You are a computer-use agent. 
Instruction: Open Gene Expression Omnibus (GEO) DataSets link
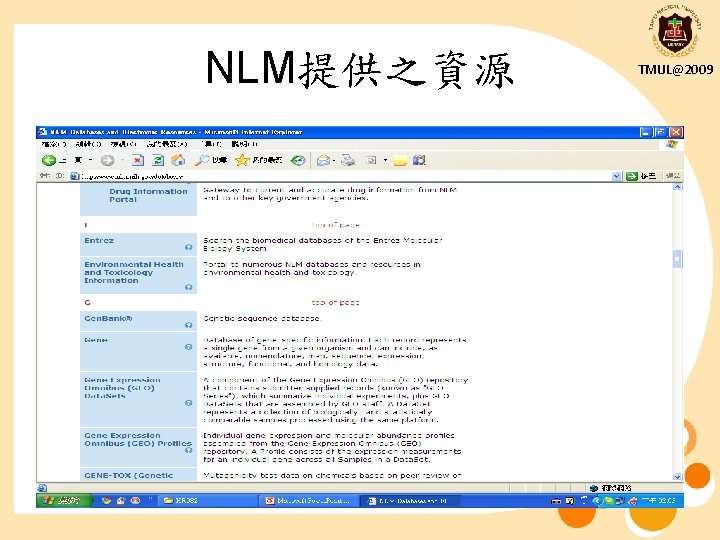[x=122, y=388]
